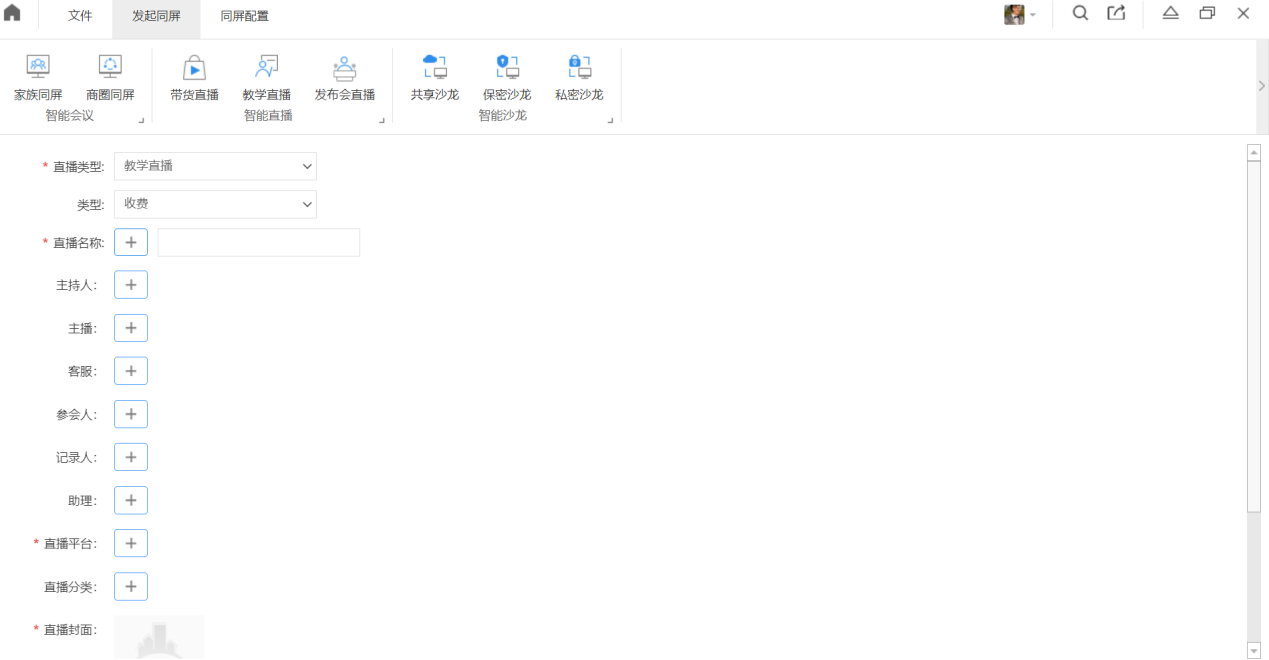This screenshot has height=660, width=1269.
Task: Open the user avatar dropdown menu
Action: [1020, 15]
